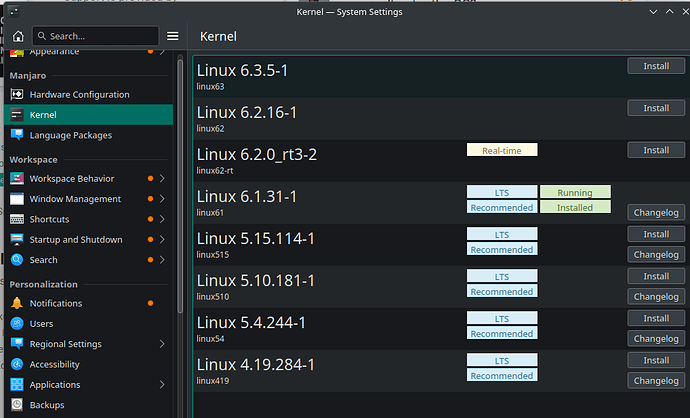The height and width of the screenshot is (418, 690).
Task: Click Workspace Behavior orange changed indicator
Action: coord(150,178)
